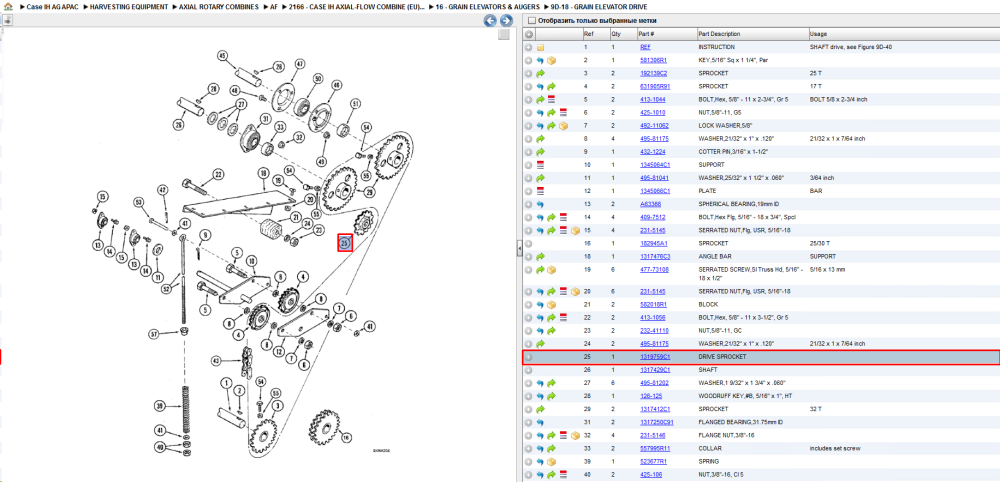Click package icon in BLOCK 582018R1 row

coord(551,305)
